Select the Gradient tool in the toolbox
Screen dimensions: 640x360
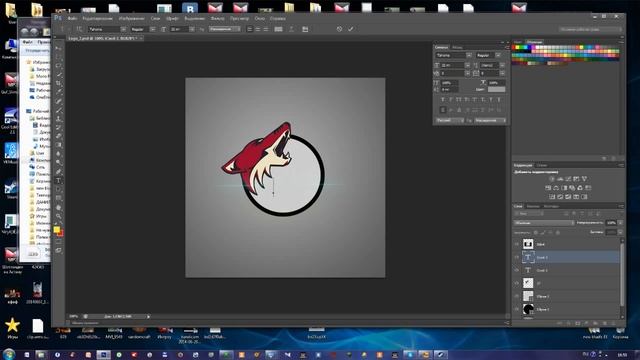[x=59, y=145]
